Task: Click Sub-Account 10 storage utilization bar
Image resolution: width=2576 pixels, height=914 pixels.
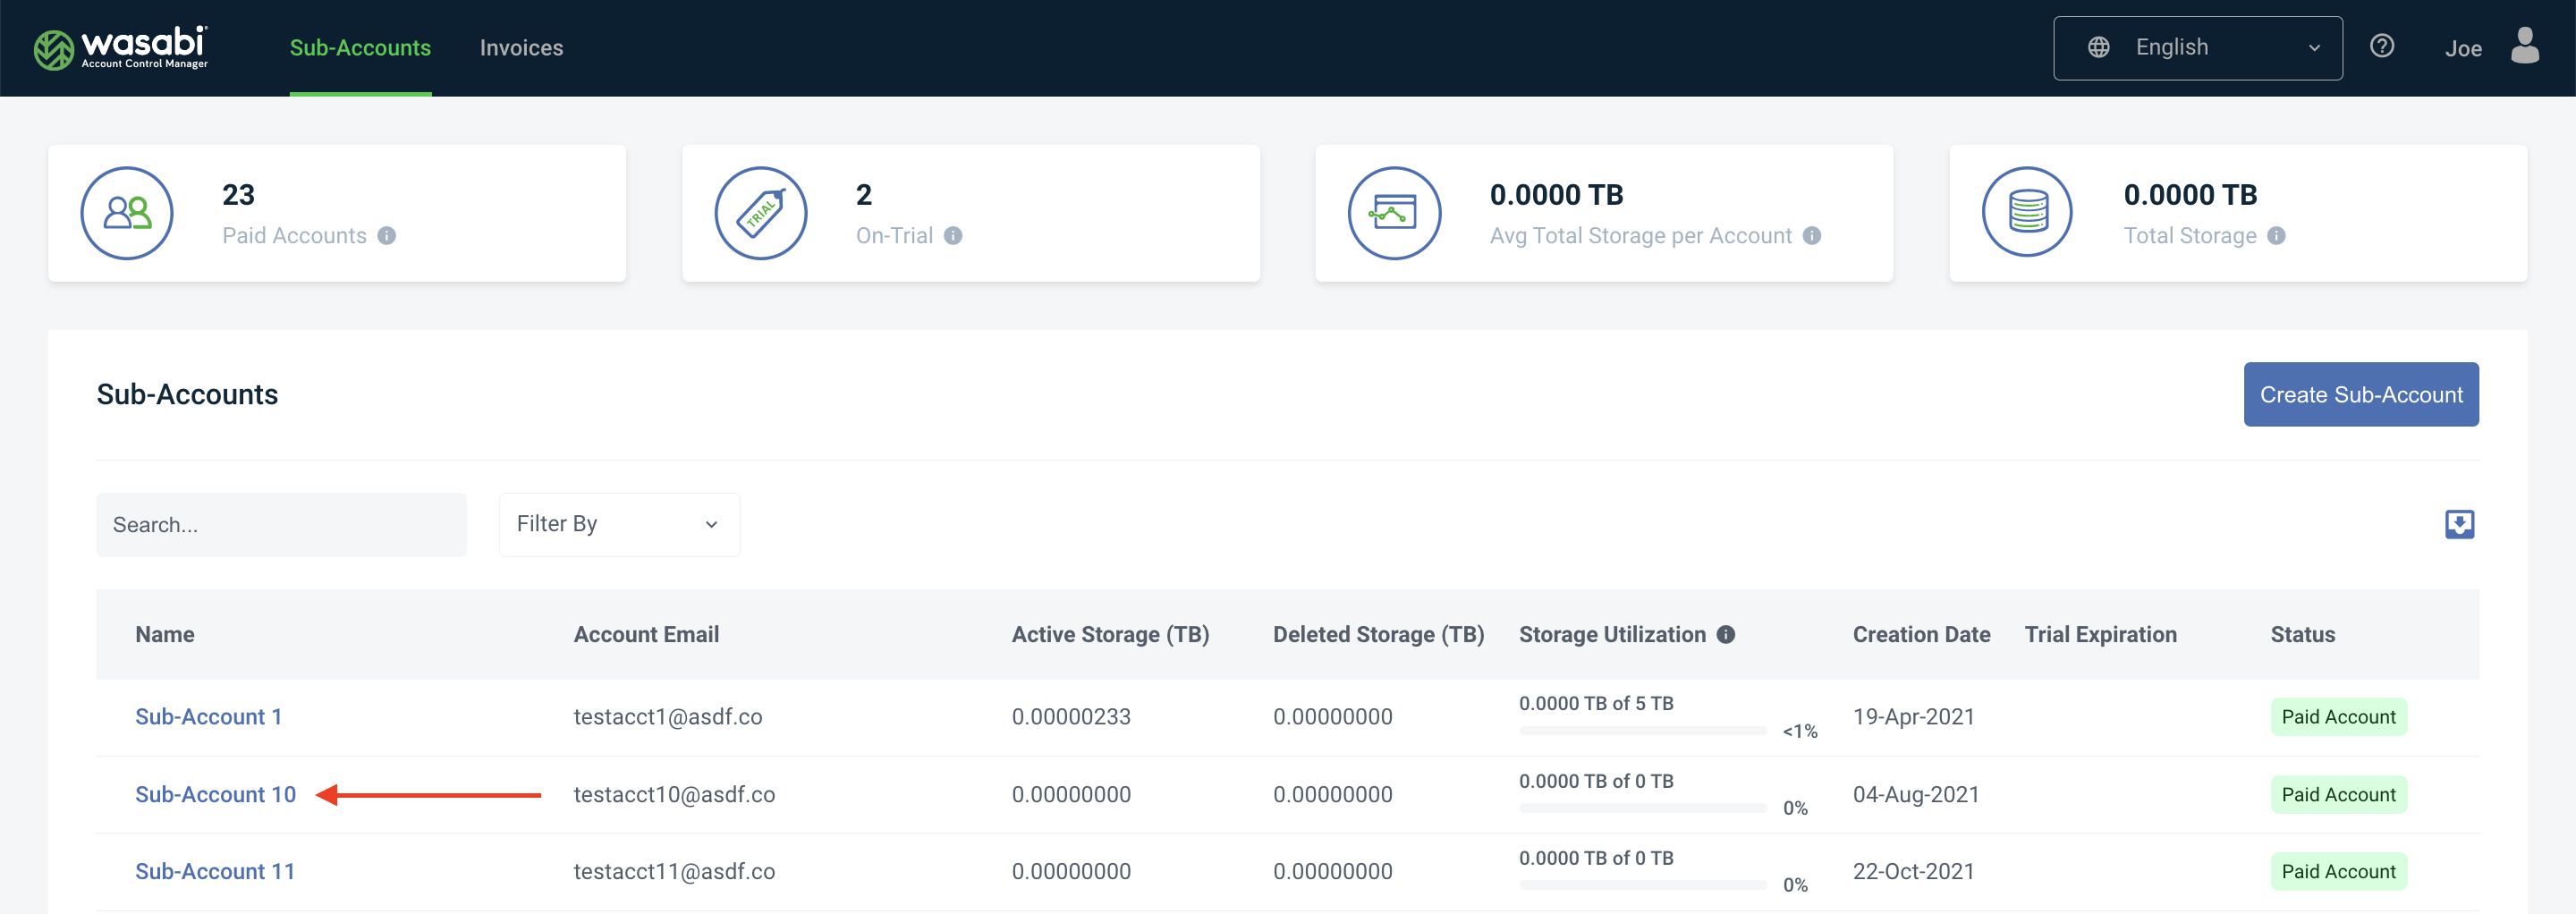Action: pyautogui.click(x=1642, y=808)
